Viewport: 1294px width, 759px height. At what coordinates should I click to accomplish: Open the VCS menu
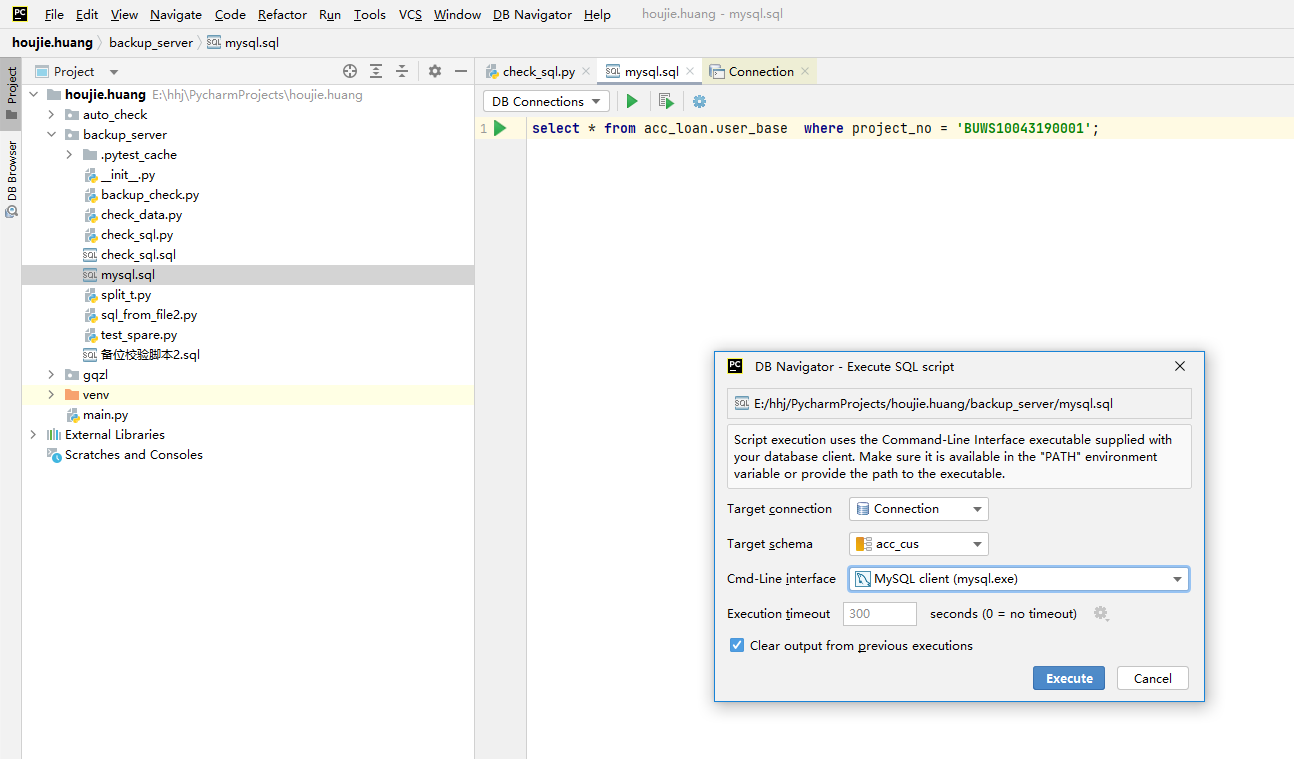pos(410,15)
